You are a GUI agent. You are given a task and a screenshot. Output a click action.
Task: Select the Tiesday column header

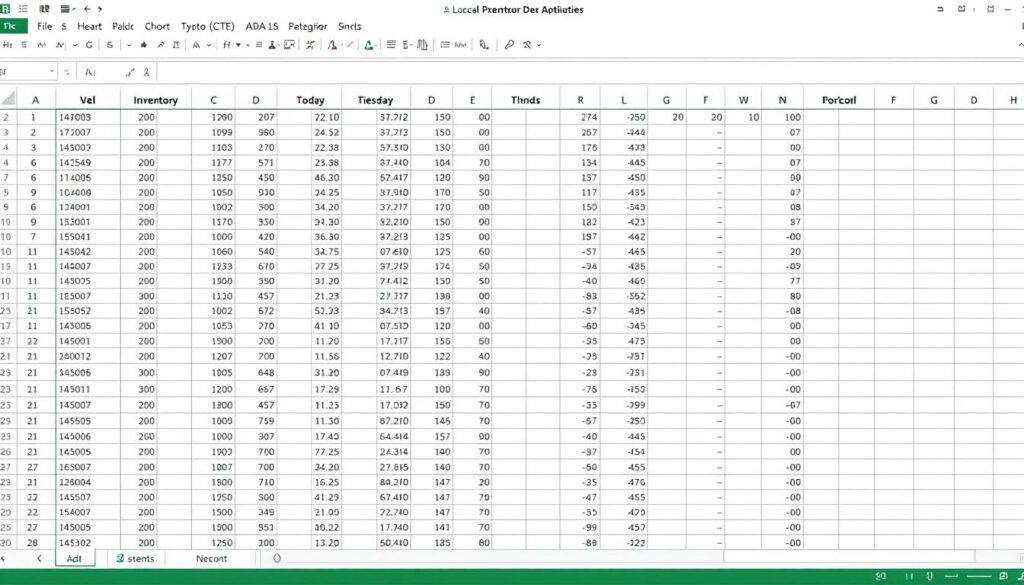coord(376,100)
